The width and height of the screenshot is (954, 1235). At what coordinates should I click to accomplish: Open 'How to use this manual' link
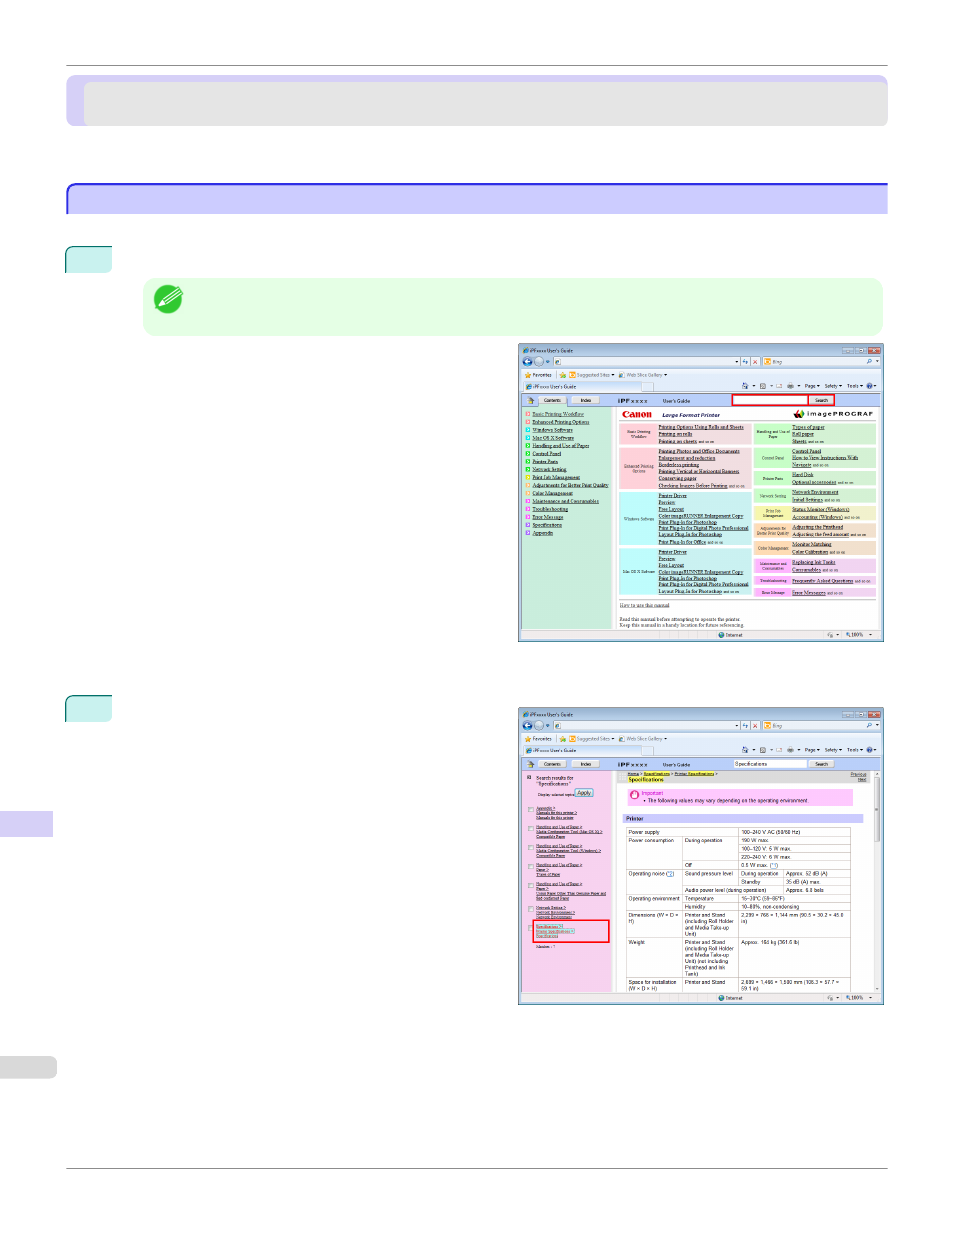click(644, 605)
